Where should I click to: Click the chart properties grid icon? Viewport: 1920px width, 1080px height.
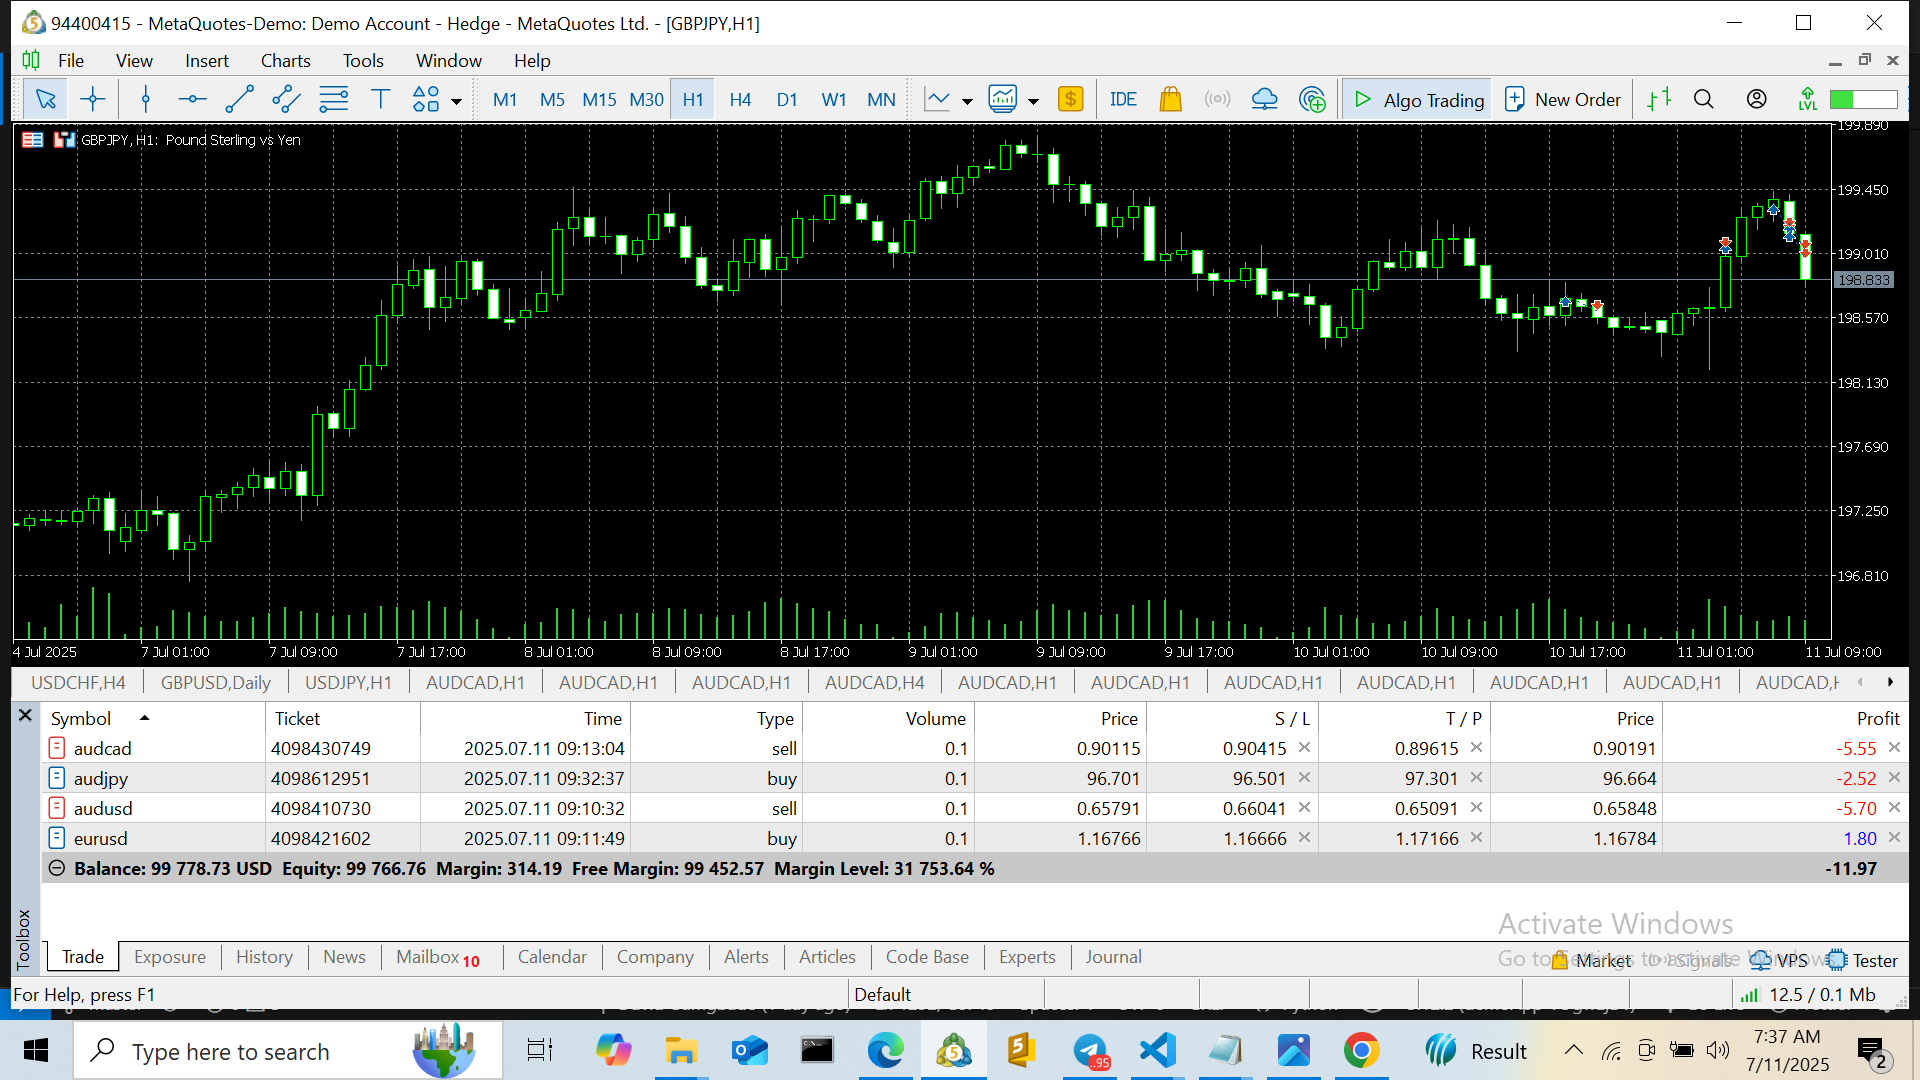(x=33, y=140)
